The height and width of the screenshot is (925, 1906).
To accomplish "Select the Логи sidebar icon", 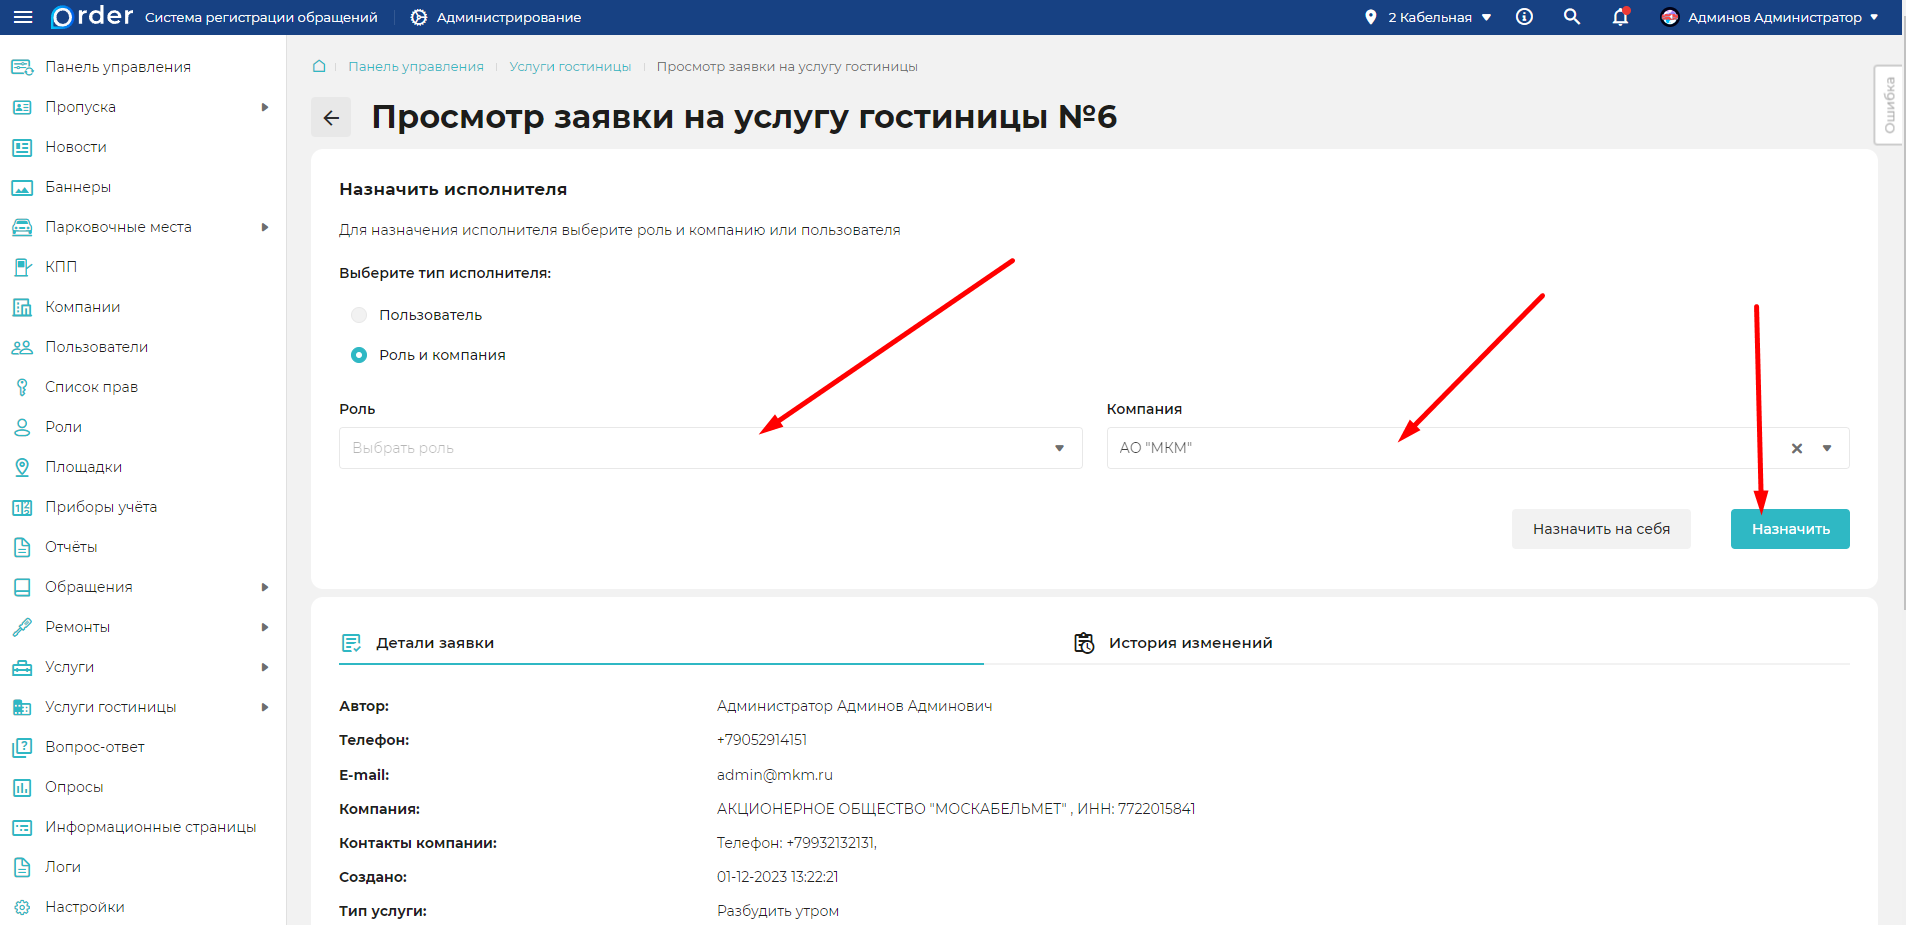I will (21, 867).
